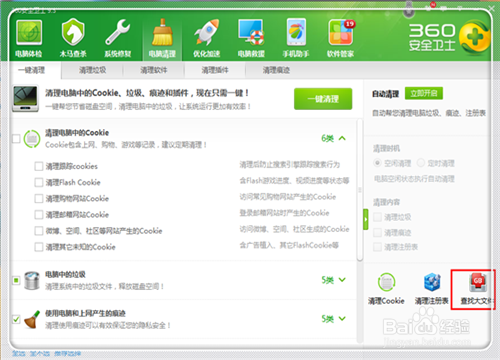The height and width of the screenshot is (360, 500).
Task: Close the 360 window with X
Action: [x=492, y=8]
